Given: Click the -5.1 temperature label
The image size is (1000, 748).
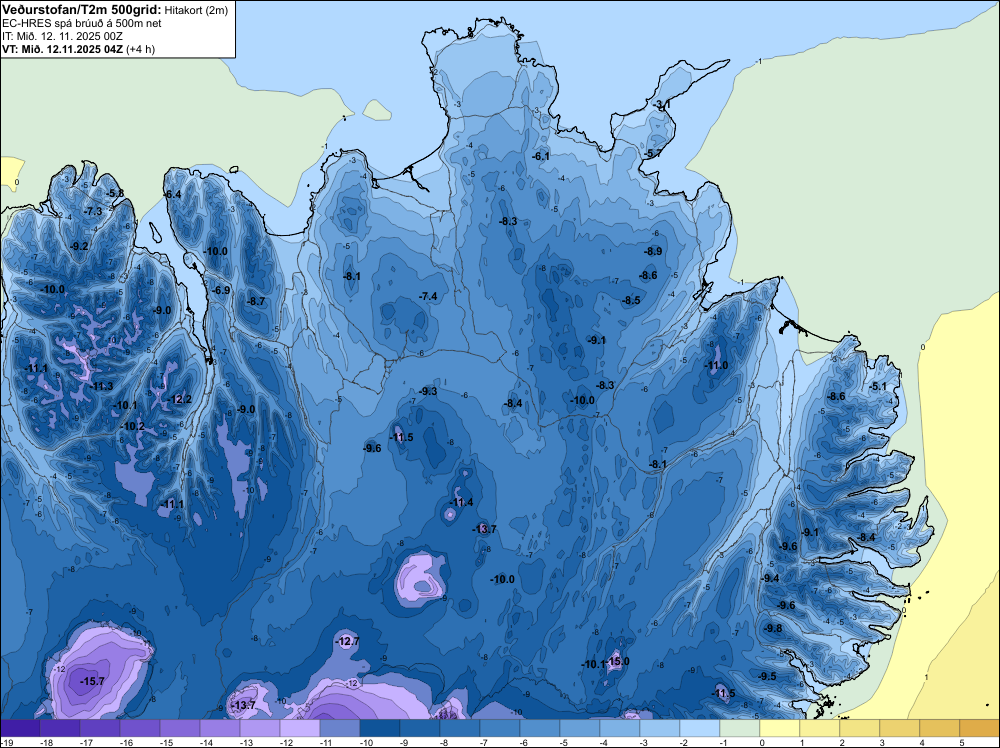Looking at the screenshot, I should point(878,386).
